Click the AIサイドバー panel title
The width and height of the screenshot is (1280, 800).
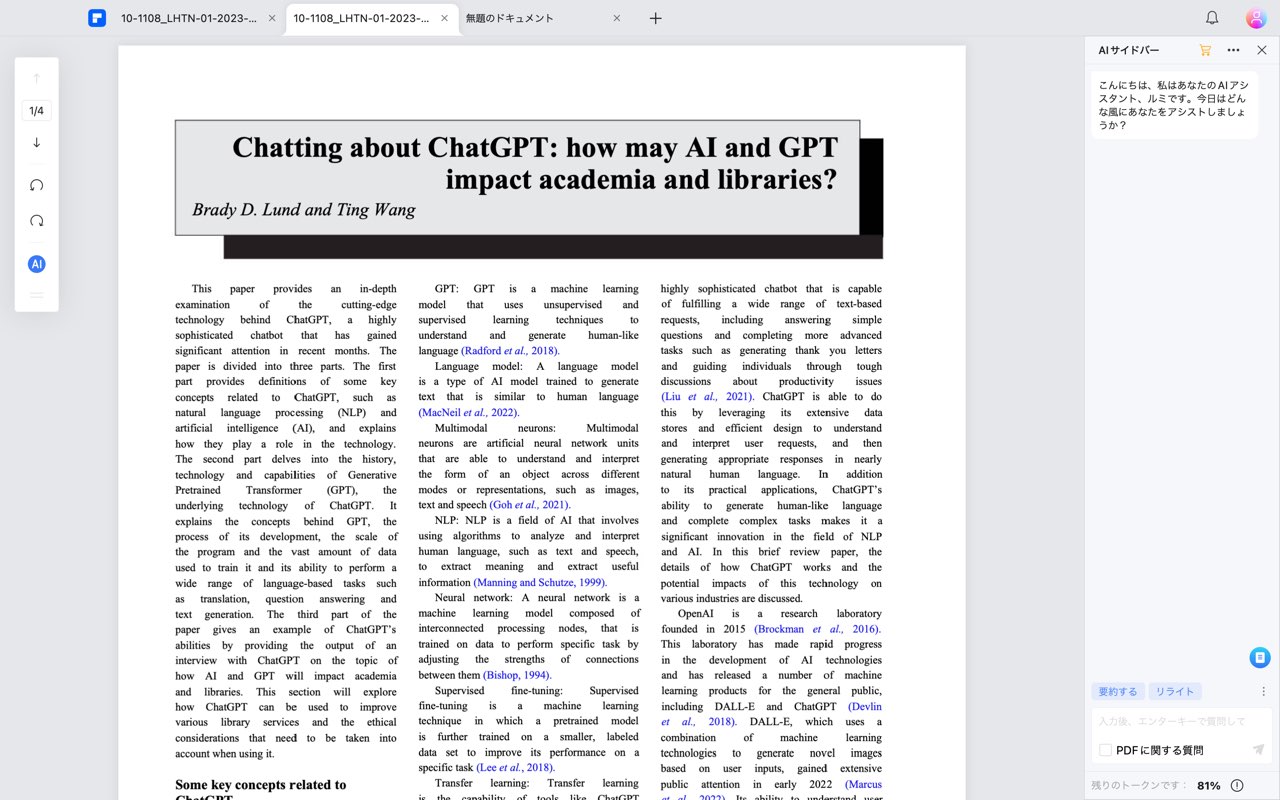(x=1129, y=50)
